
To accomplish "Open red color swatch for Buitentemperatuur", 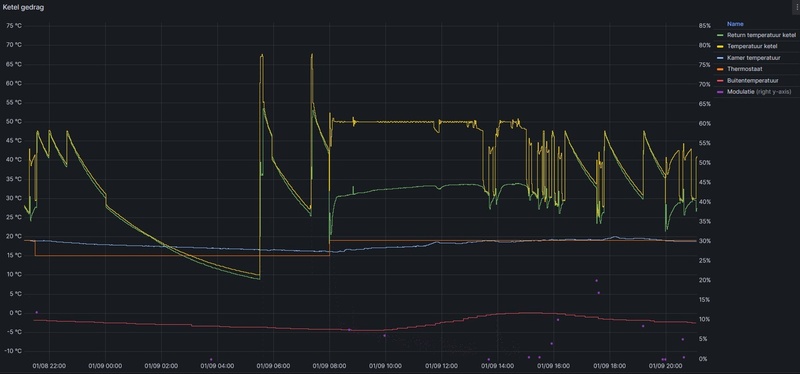I will click(x=720, y=80).
